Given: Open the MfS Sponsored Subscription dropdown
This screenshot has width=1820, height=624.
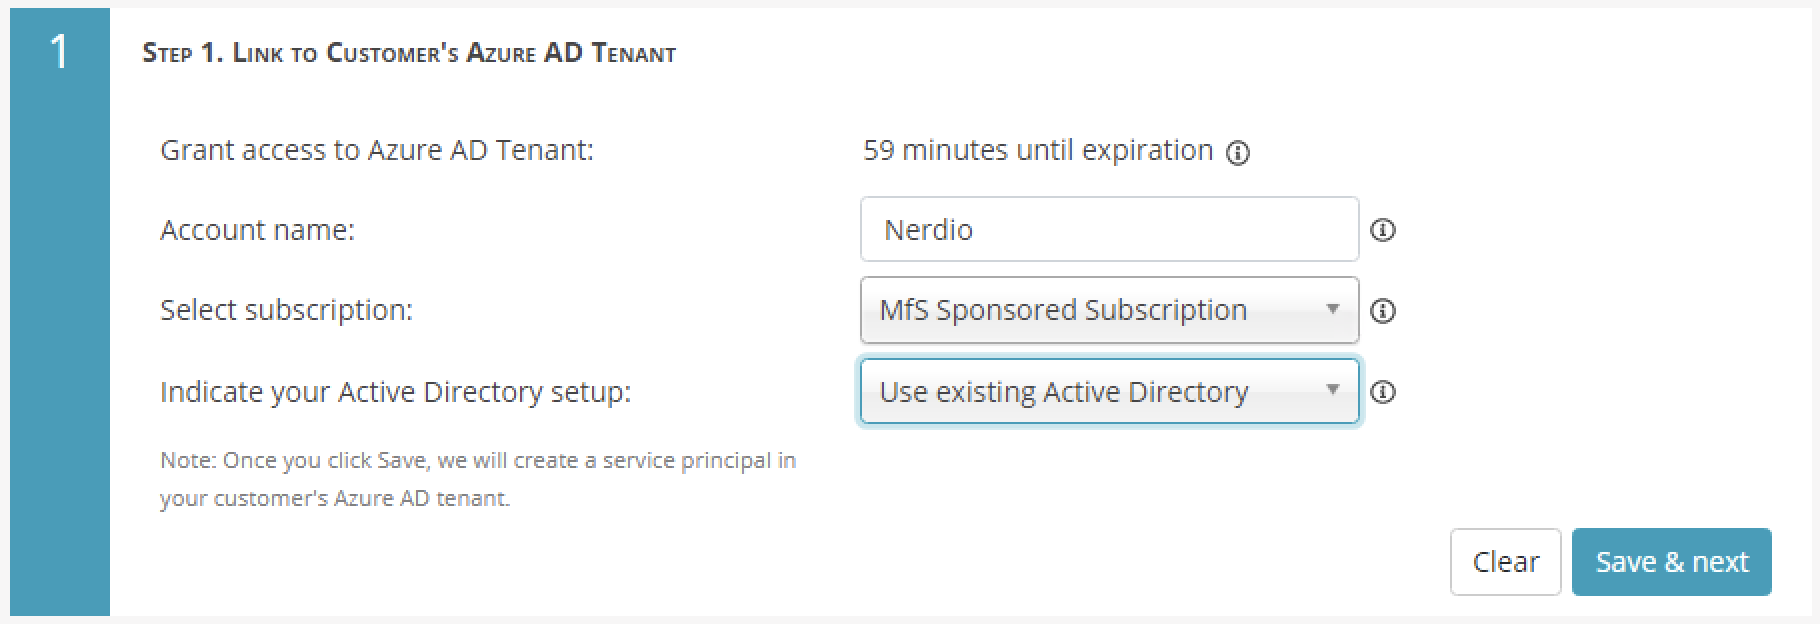Looking at the screenshot, I should pyautogui.click(x=1109, y=310).
